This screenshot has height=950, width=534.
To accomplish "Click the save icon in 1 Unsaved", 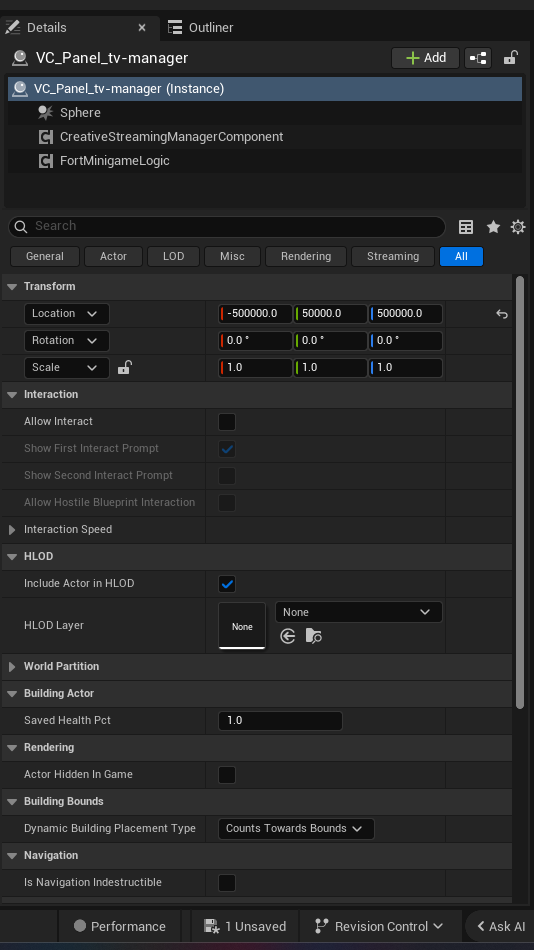I will pyautogui.click(x=212, y=926).
